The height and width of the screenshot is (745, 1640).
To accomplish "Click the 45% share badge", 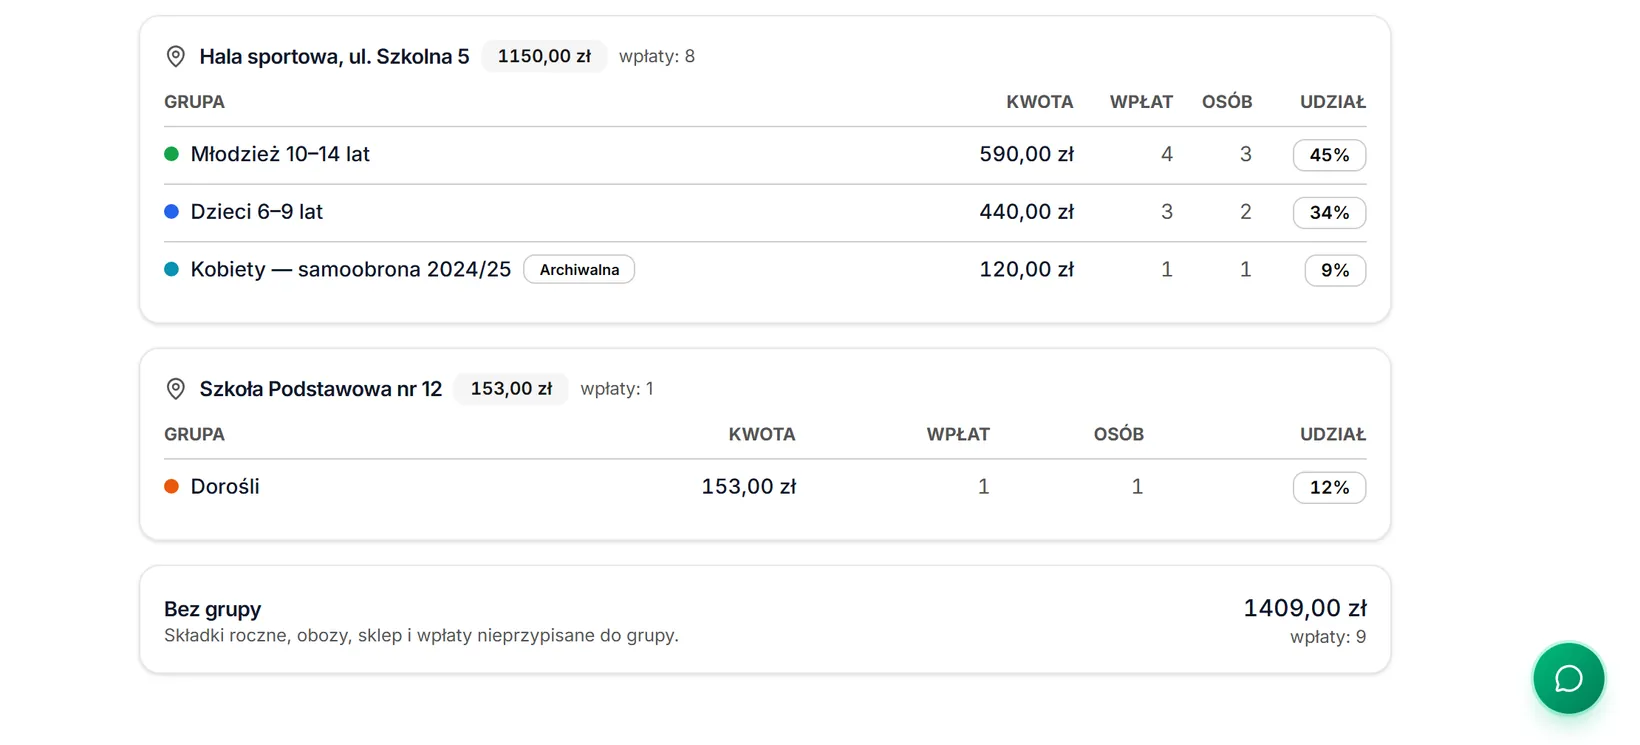I will pos(1329,155).
